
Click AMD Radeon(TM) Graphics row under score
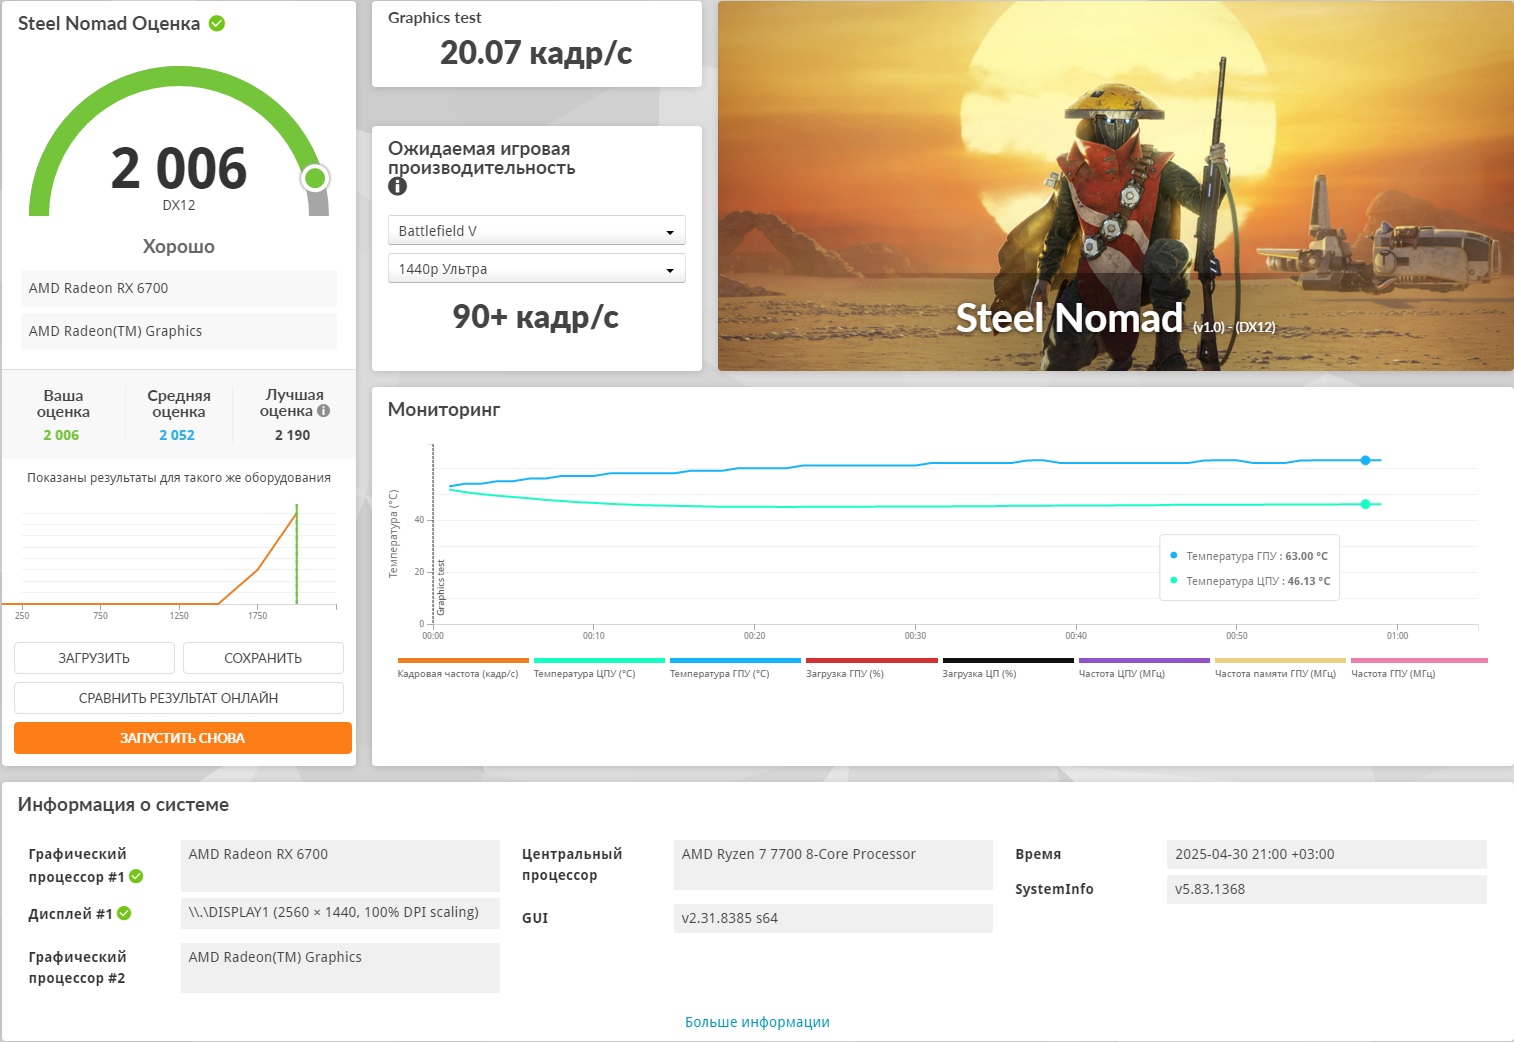click(x=179, y=331)
